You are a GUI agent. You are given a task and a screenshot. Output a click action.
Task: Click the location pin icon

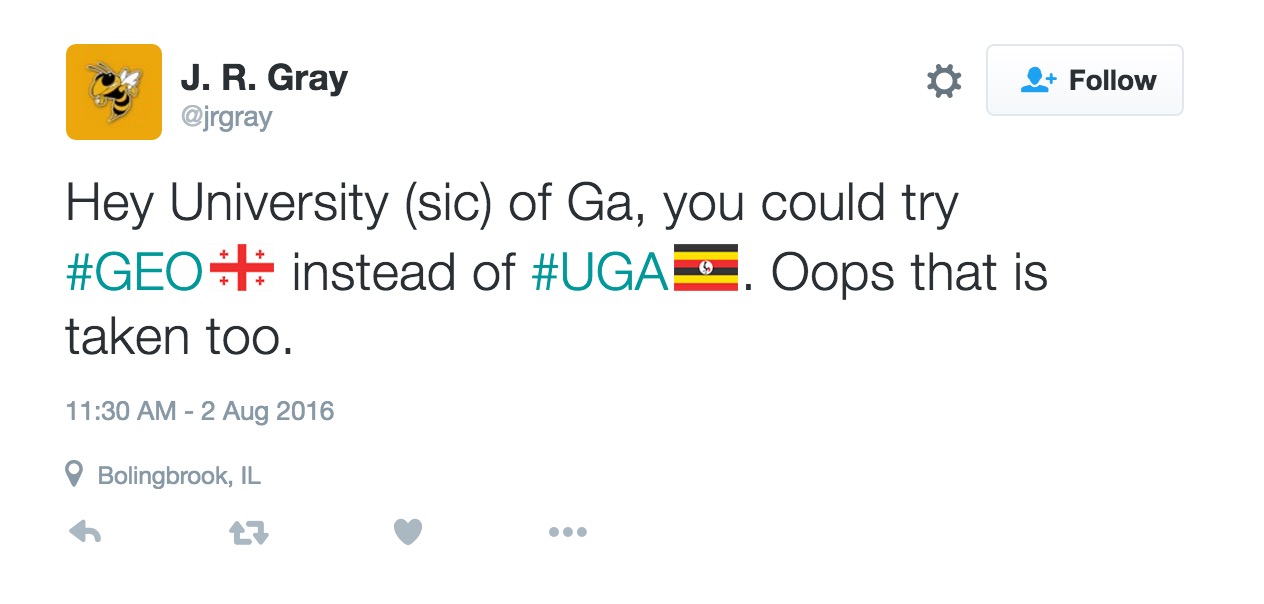click(73, 474)
